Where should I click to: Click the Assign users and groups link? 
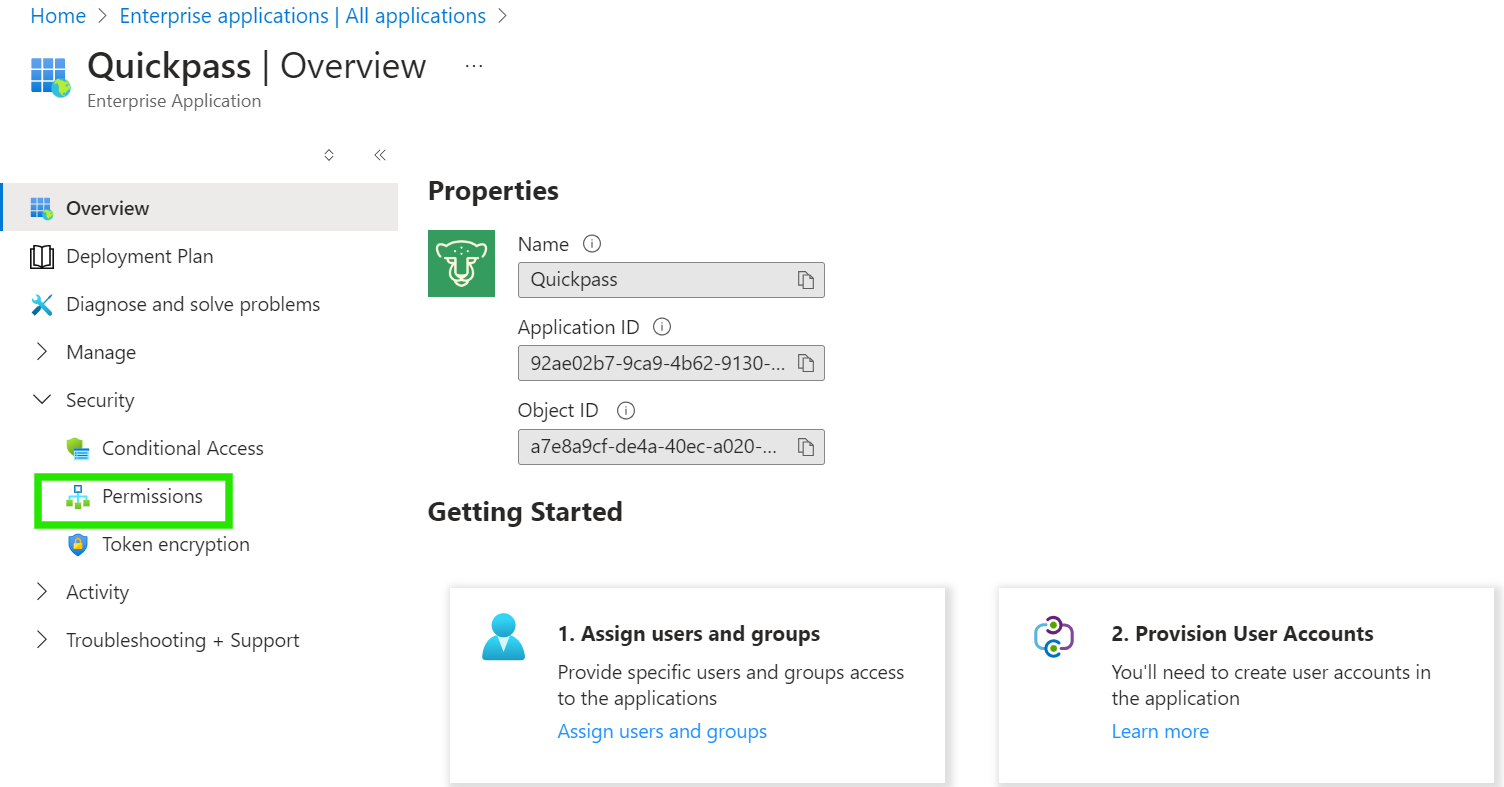[662, 731]
